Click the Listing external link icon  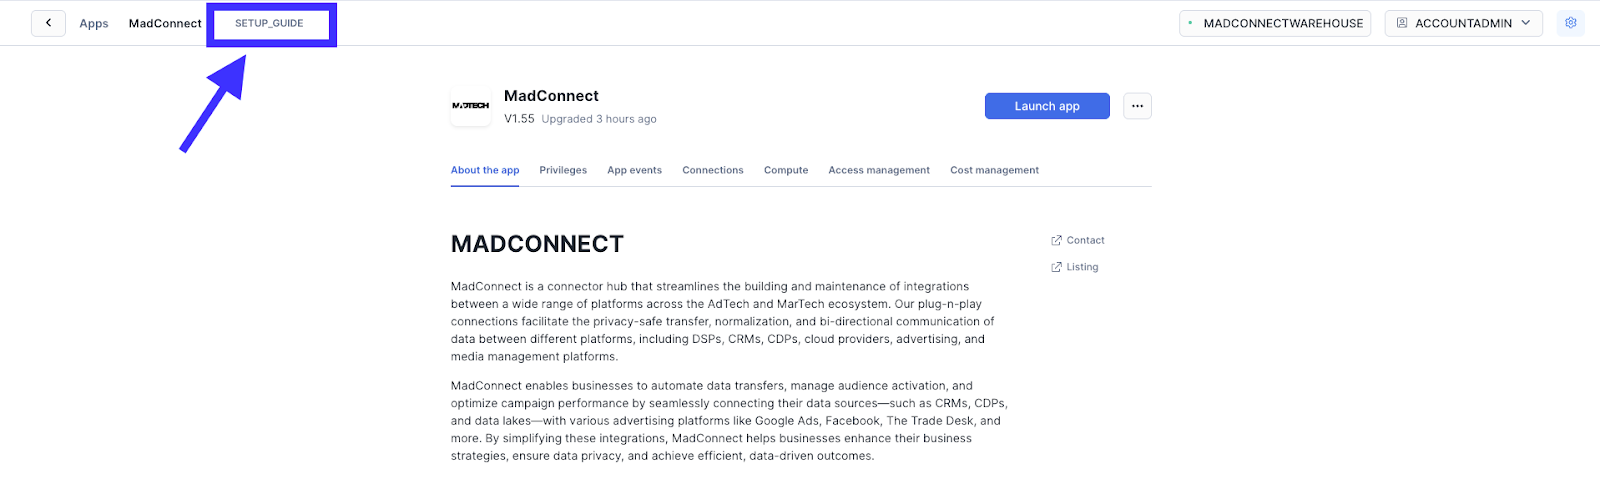tap(1056, 267)
